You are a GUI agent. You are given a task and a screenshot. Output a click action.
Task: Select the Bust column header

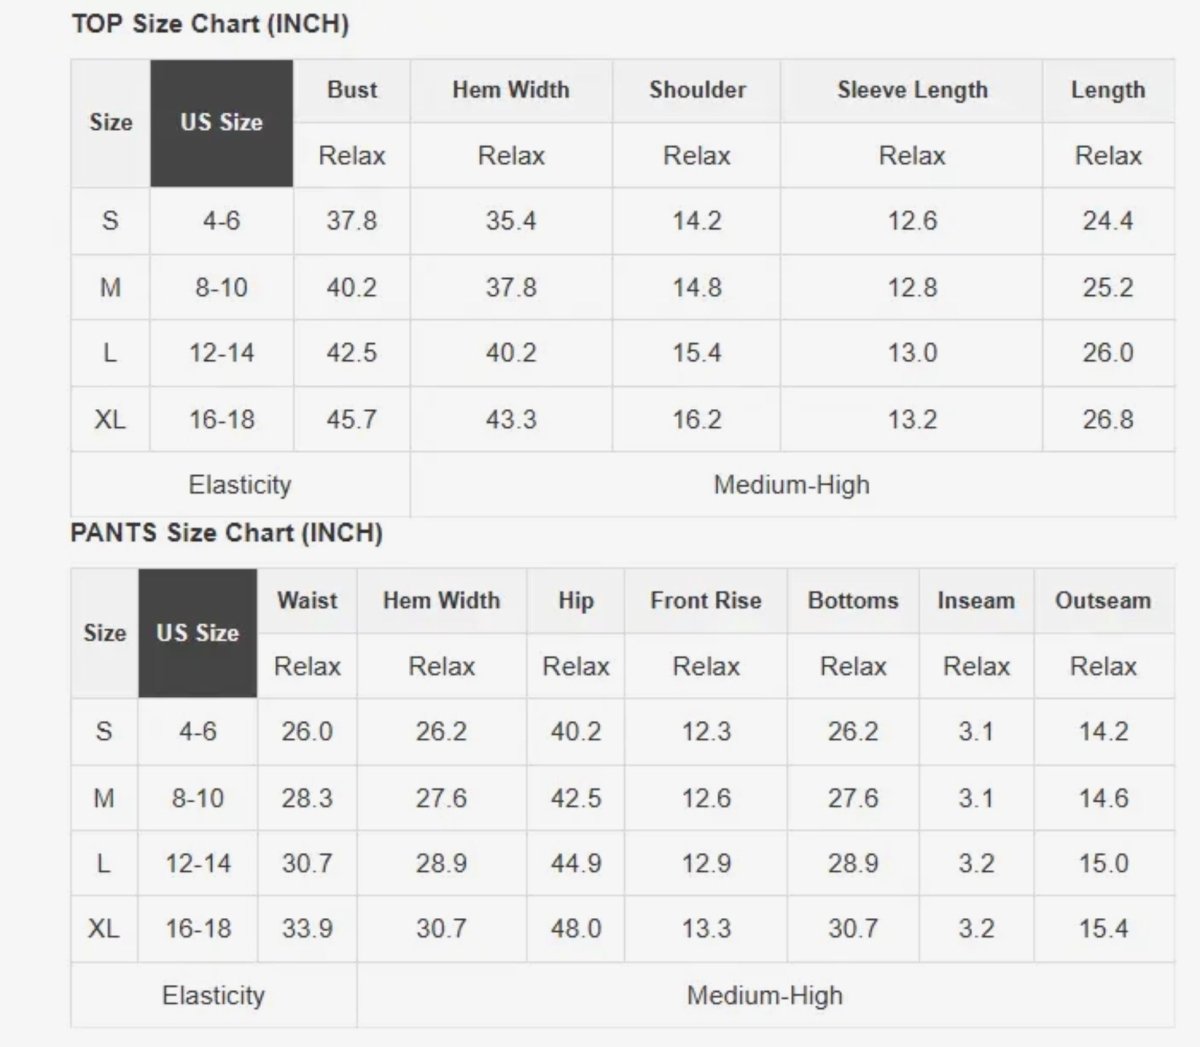click(x=352, y=90)
